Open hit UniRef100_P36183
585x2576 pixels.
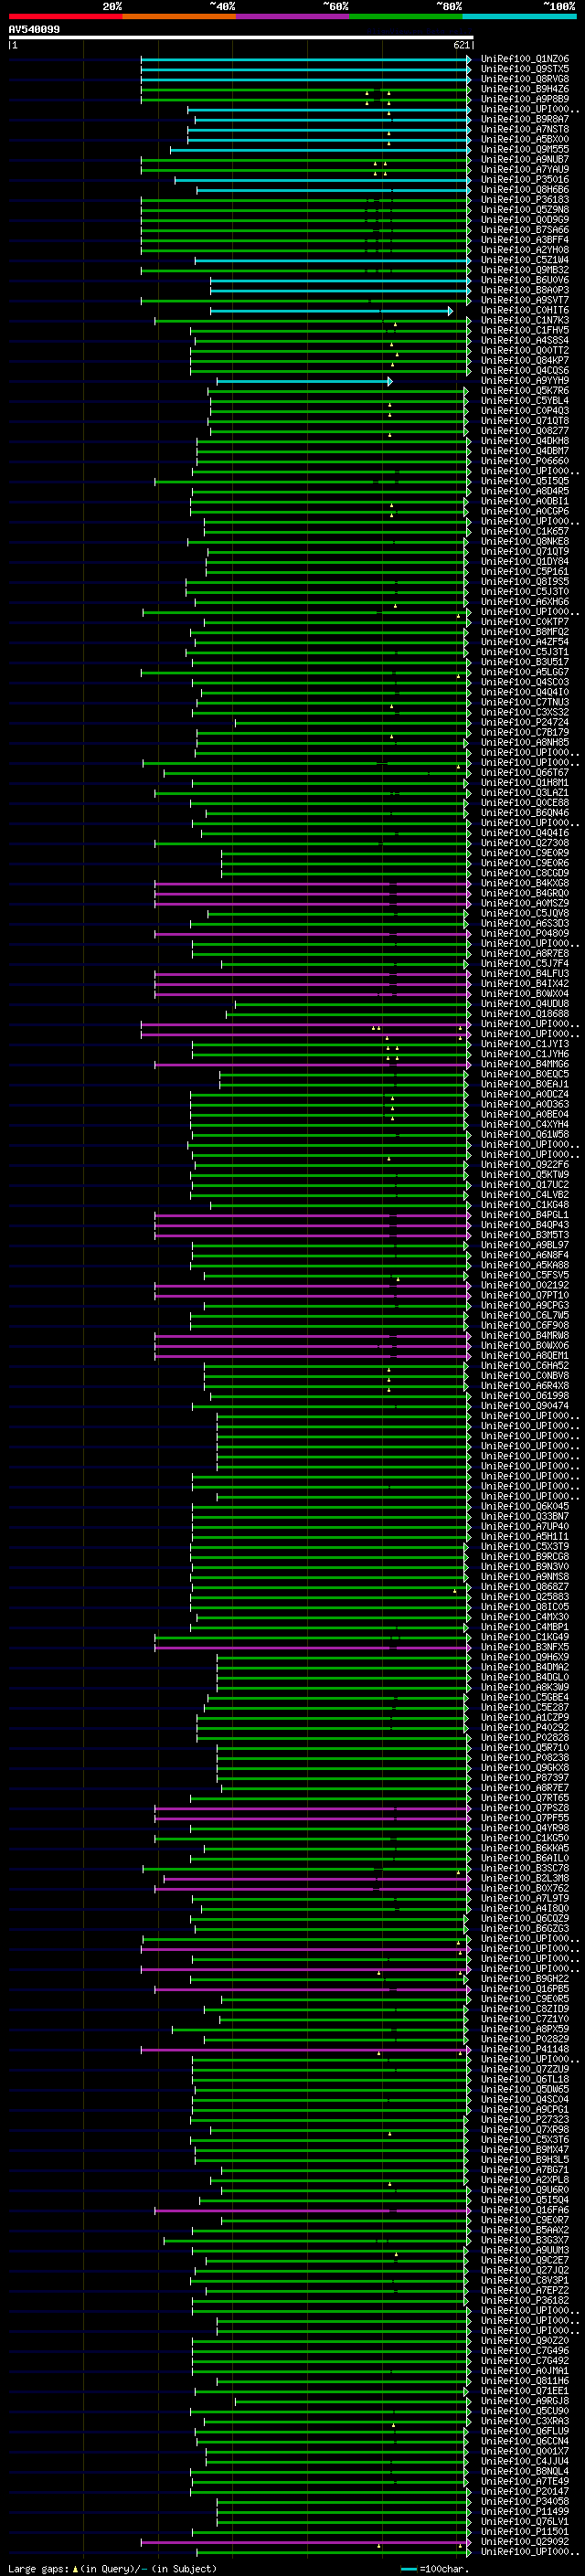click(525, 200)
